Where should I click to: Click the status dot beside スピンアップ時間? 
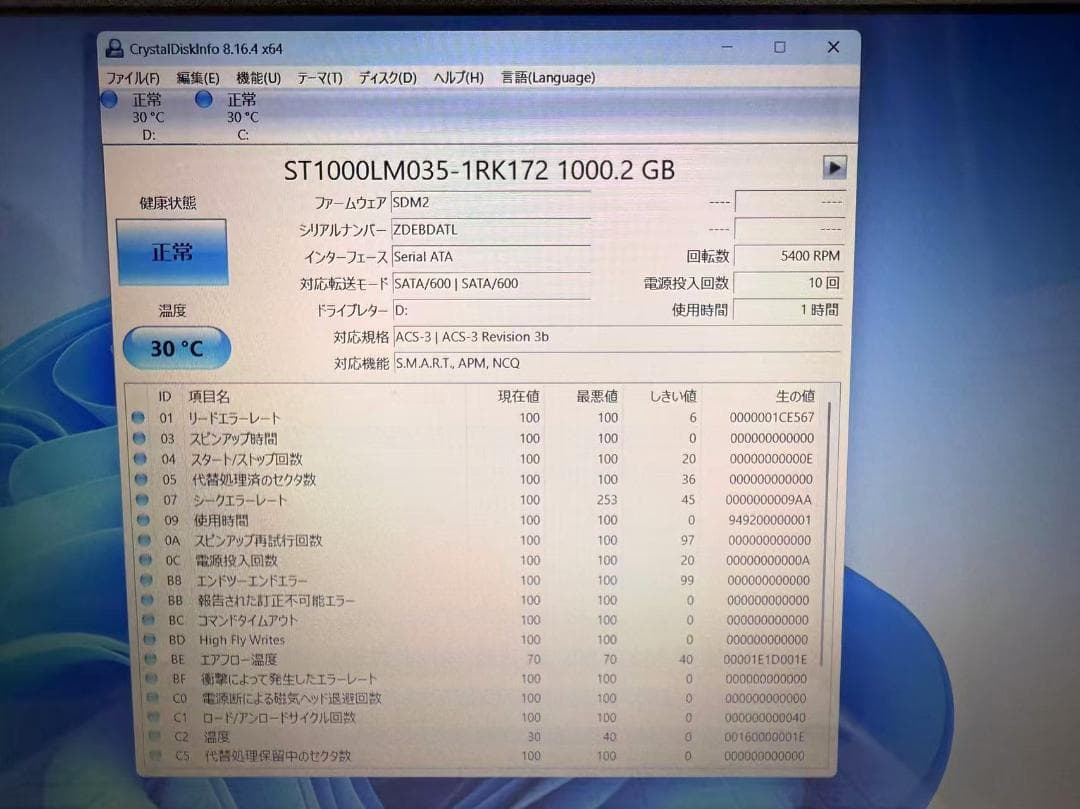tap(140, 438)
